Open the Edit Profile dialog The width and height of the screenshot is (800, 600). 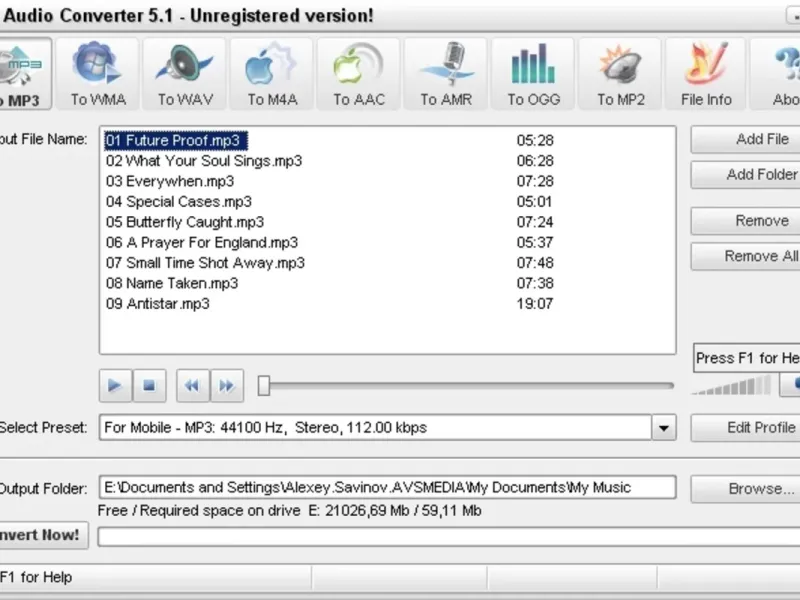(745, 428)
